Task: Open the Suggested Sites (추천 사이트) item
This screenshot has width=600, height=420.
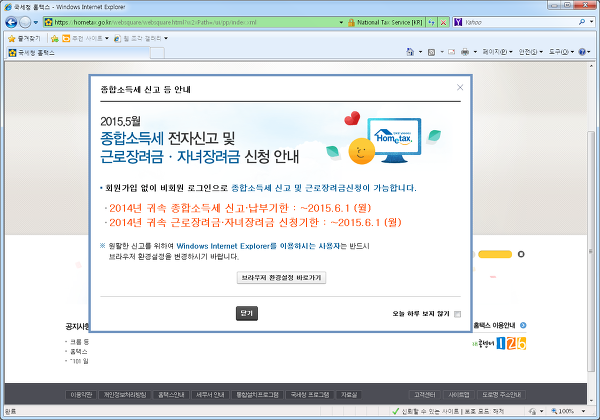Action: pos(85,38)
